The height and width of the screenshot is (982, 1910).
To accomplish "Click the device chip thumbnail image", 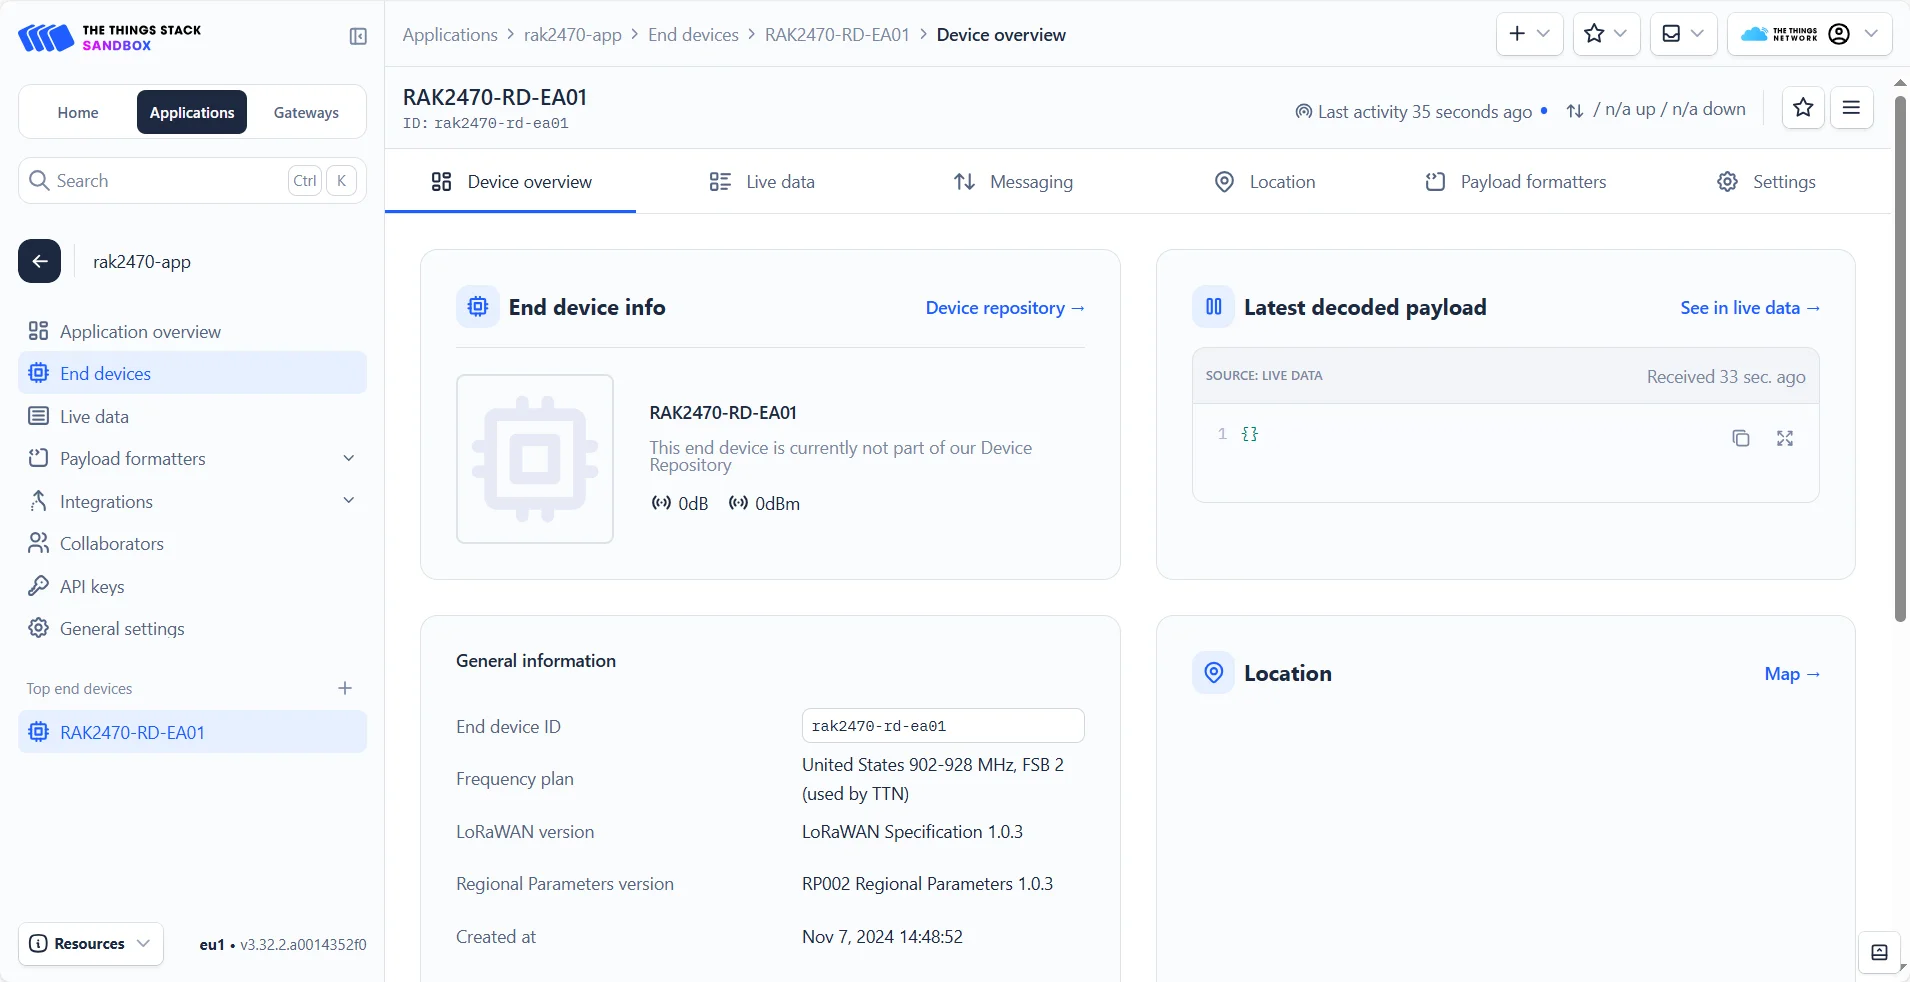I will [x=535, y=459].
